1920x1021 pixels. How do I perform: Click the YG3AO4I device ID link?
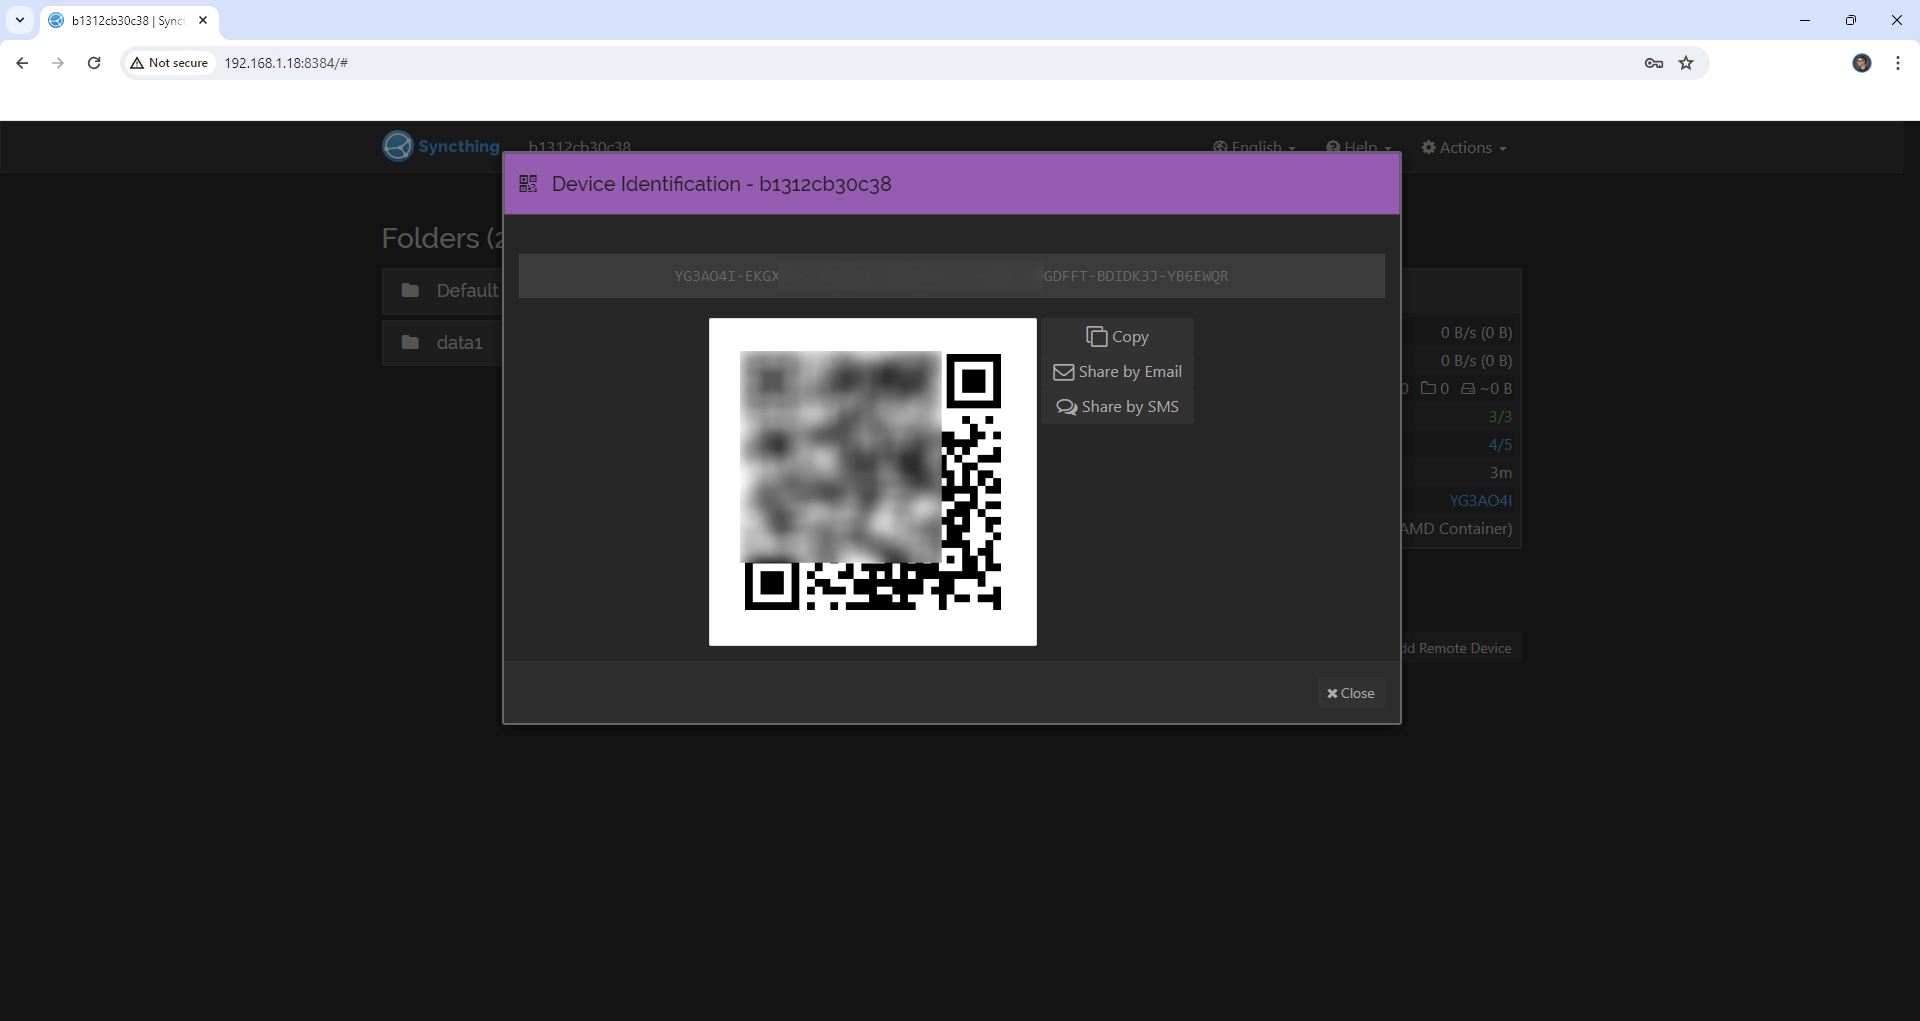pyautogui.click(x=1480, y=500)
